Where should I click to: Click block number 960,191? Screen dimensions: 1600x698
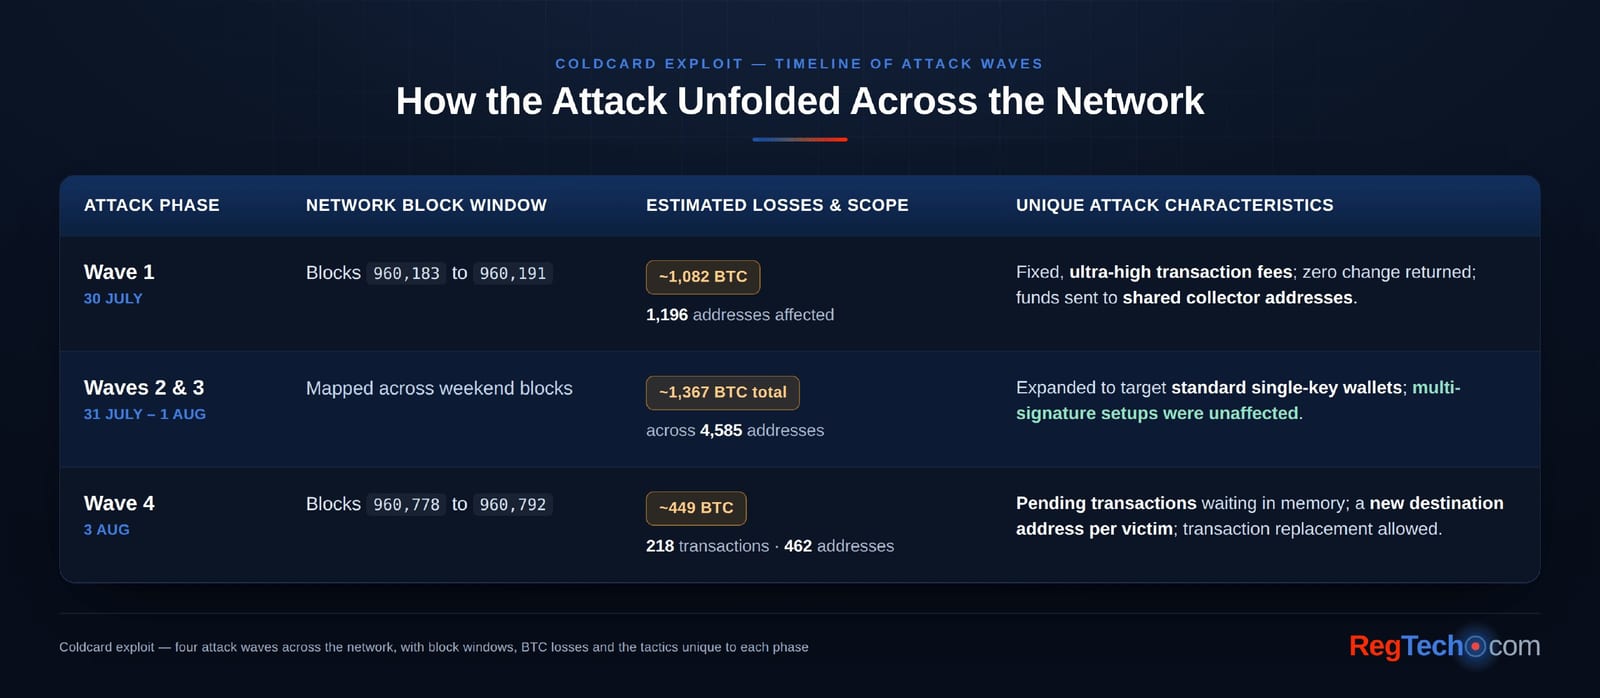coord(513,273)
